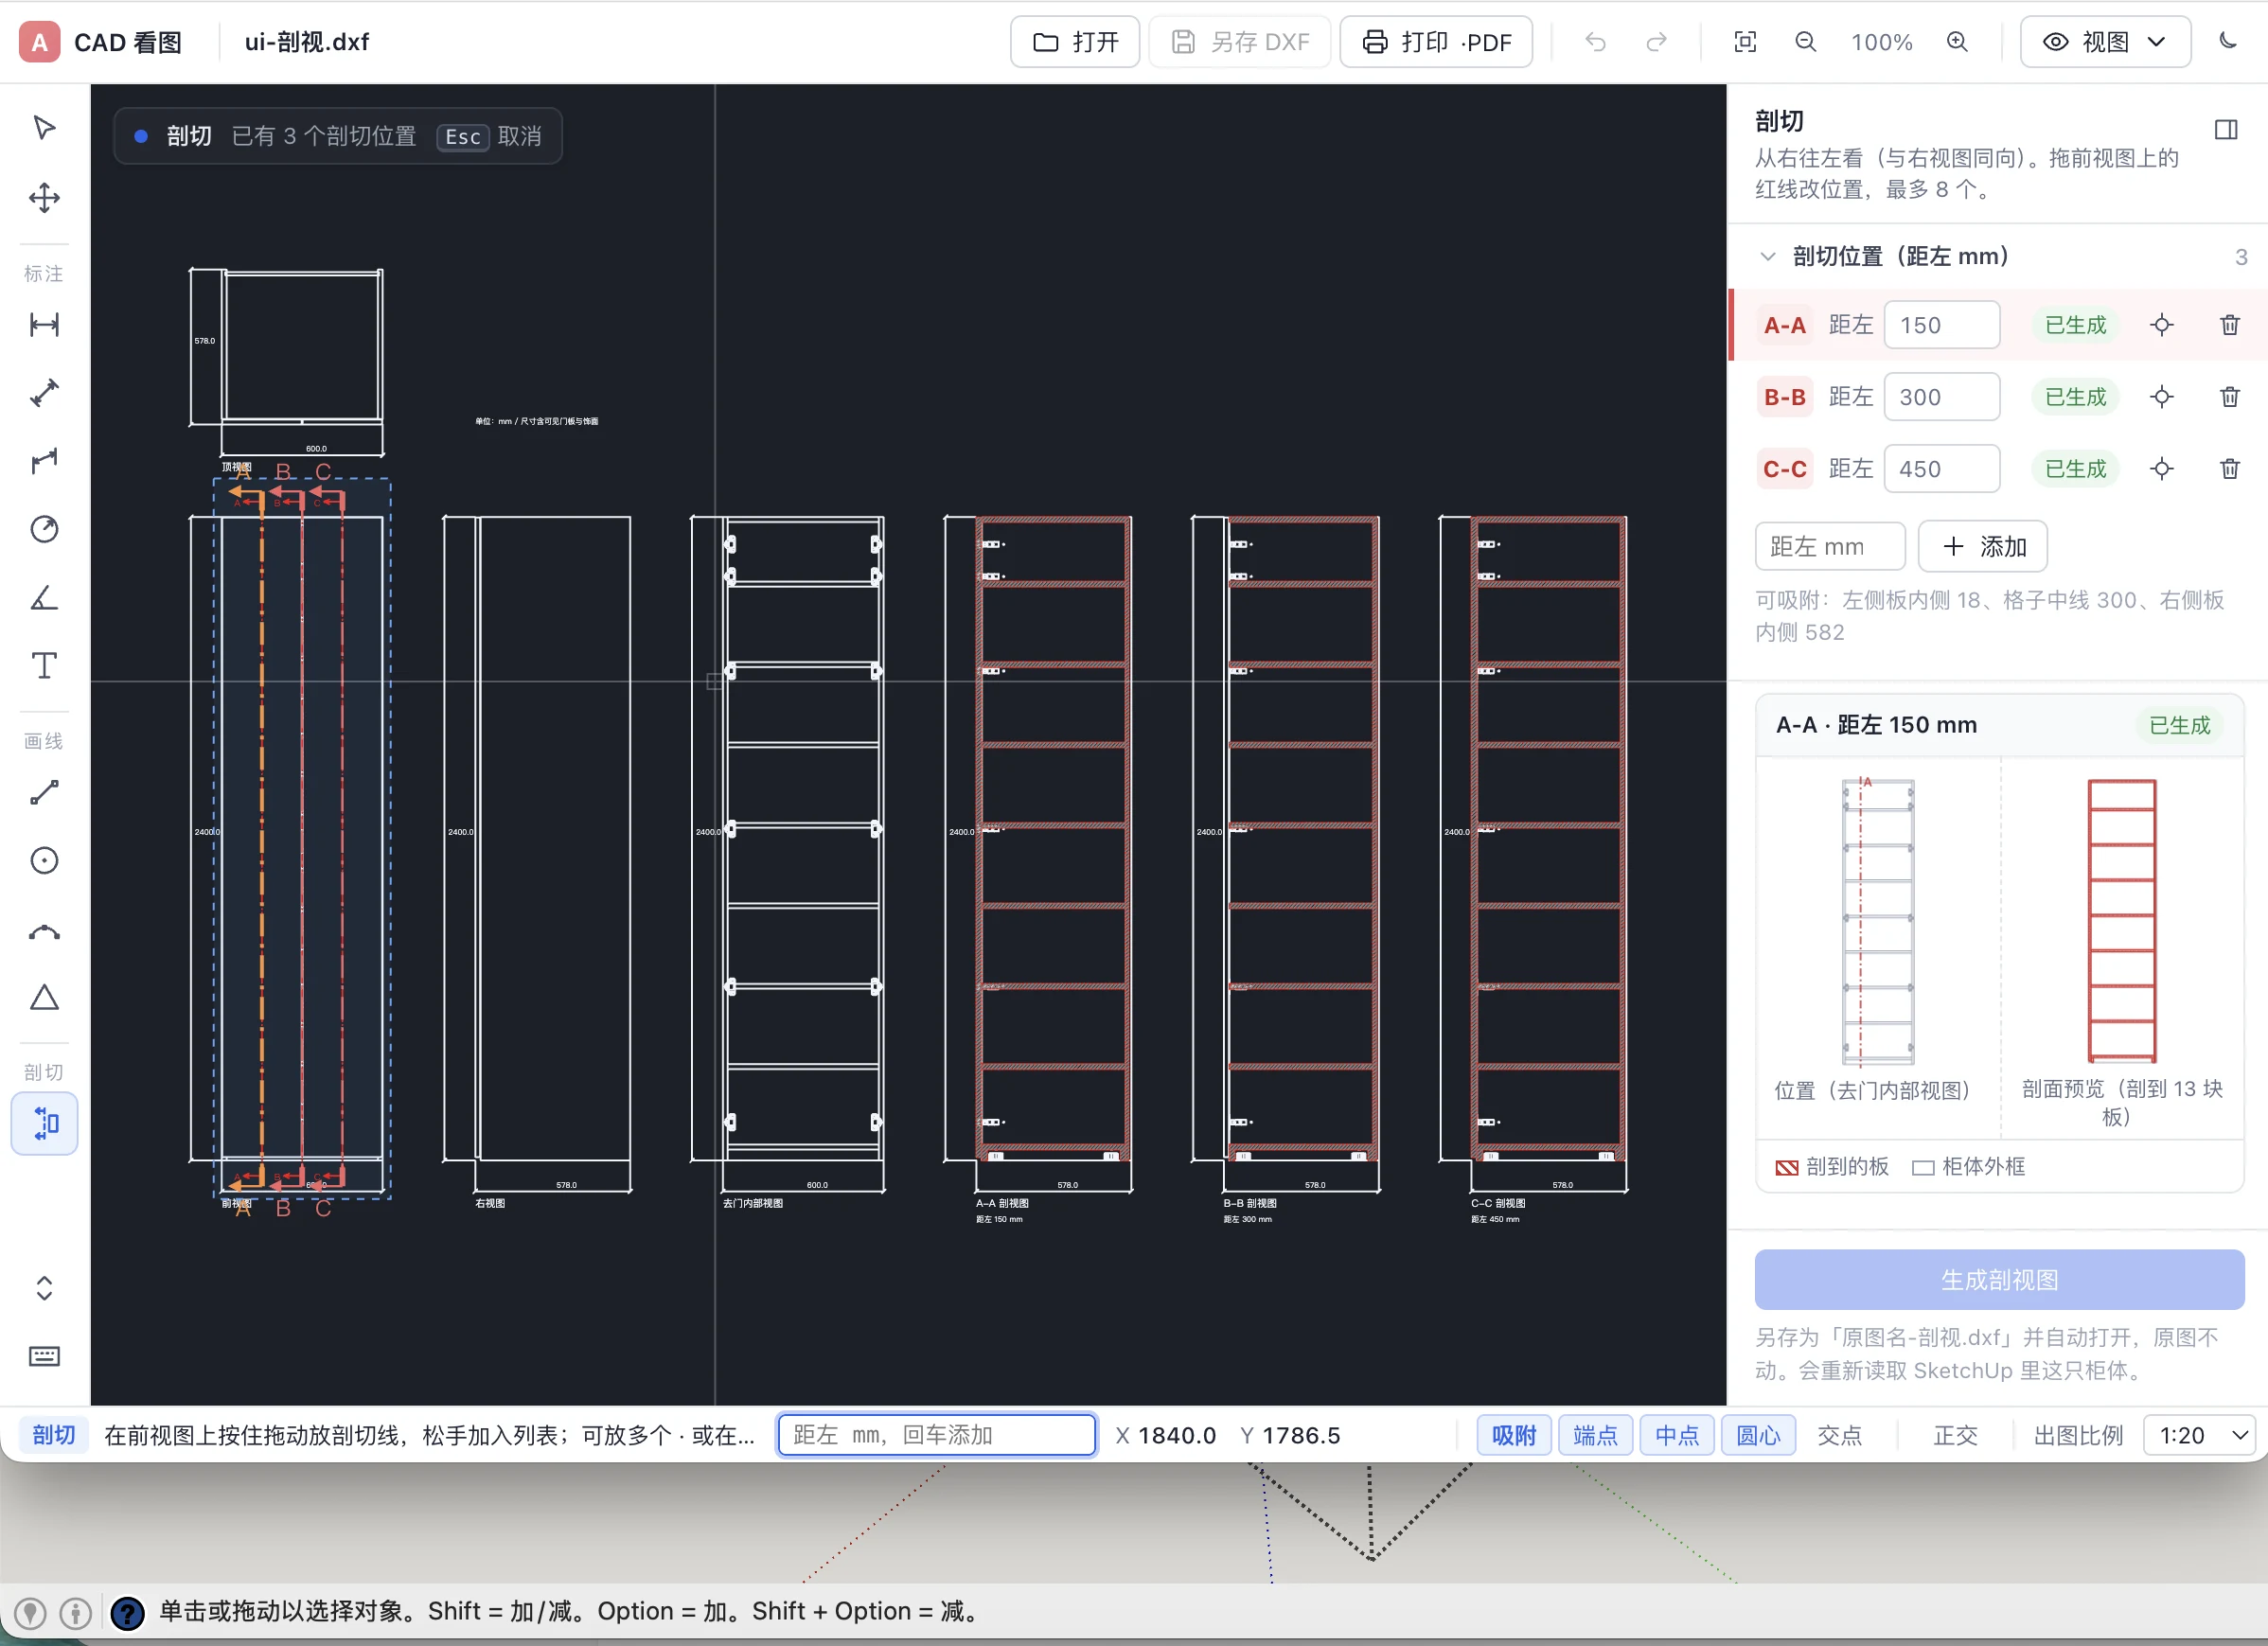Toggle 交点 intersection snap
This screenshot has height=1646, width=2268.
click(x=1839, y=1435)
